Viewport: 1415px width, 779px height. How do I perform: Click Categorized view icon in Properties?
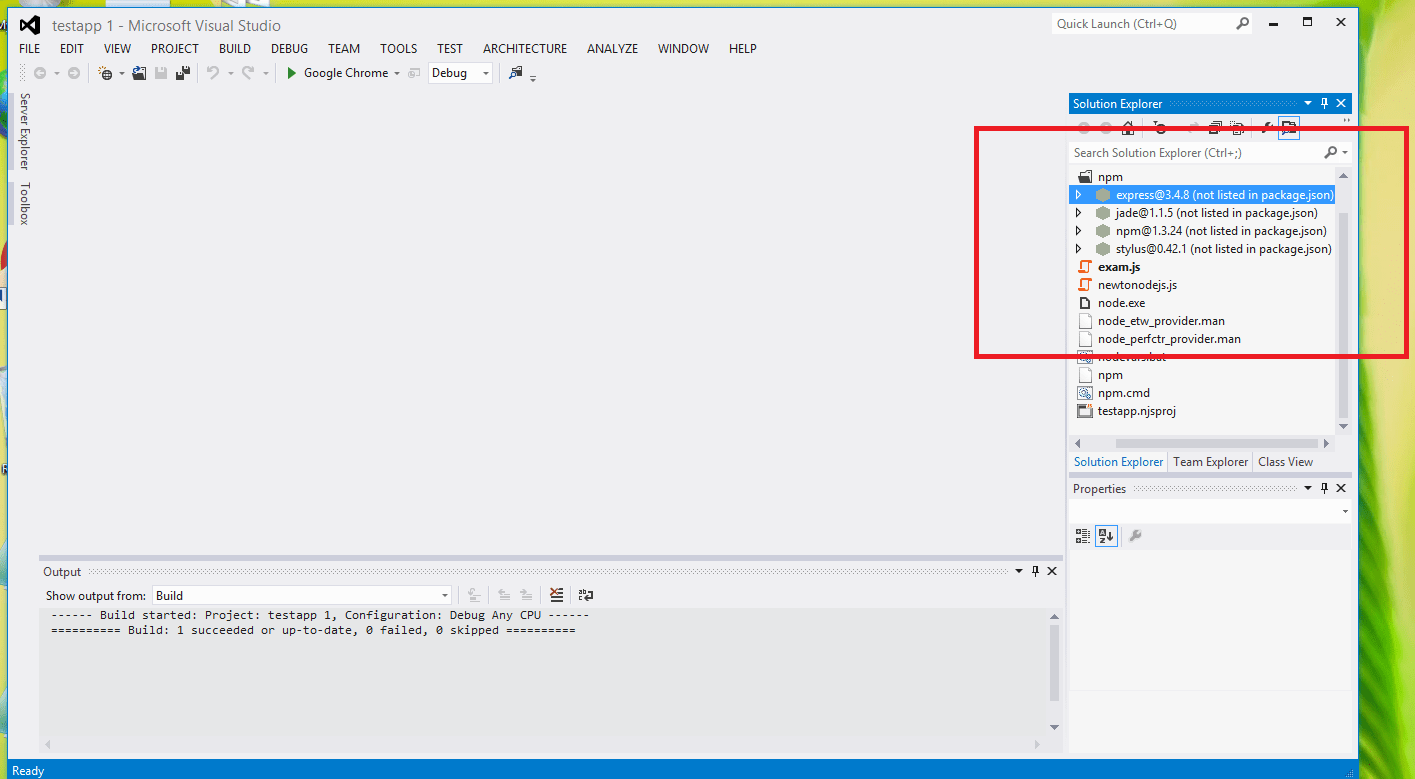click(1083, 536)
